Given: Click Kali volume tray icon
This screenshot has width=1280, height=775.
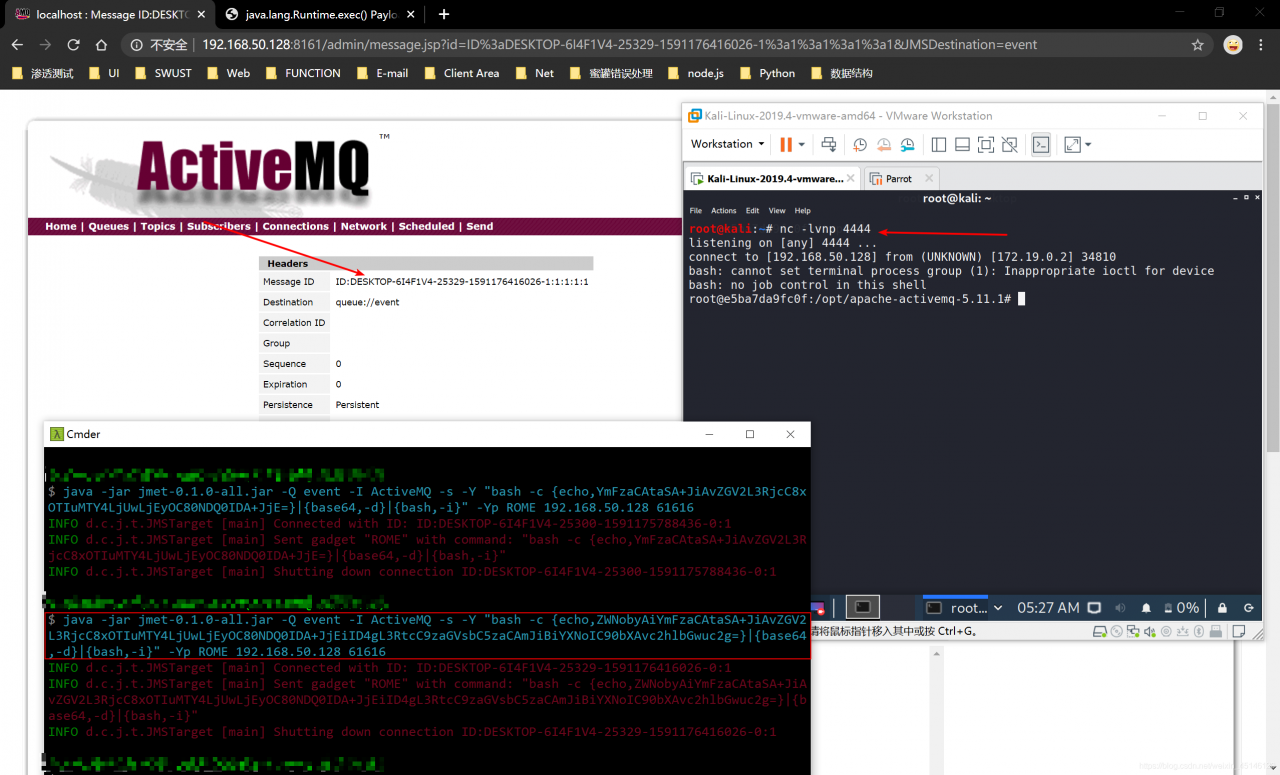Looking at the screenshot, I should pyautogui.click(x=1120, y=607).
